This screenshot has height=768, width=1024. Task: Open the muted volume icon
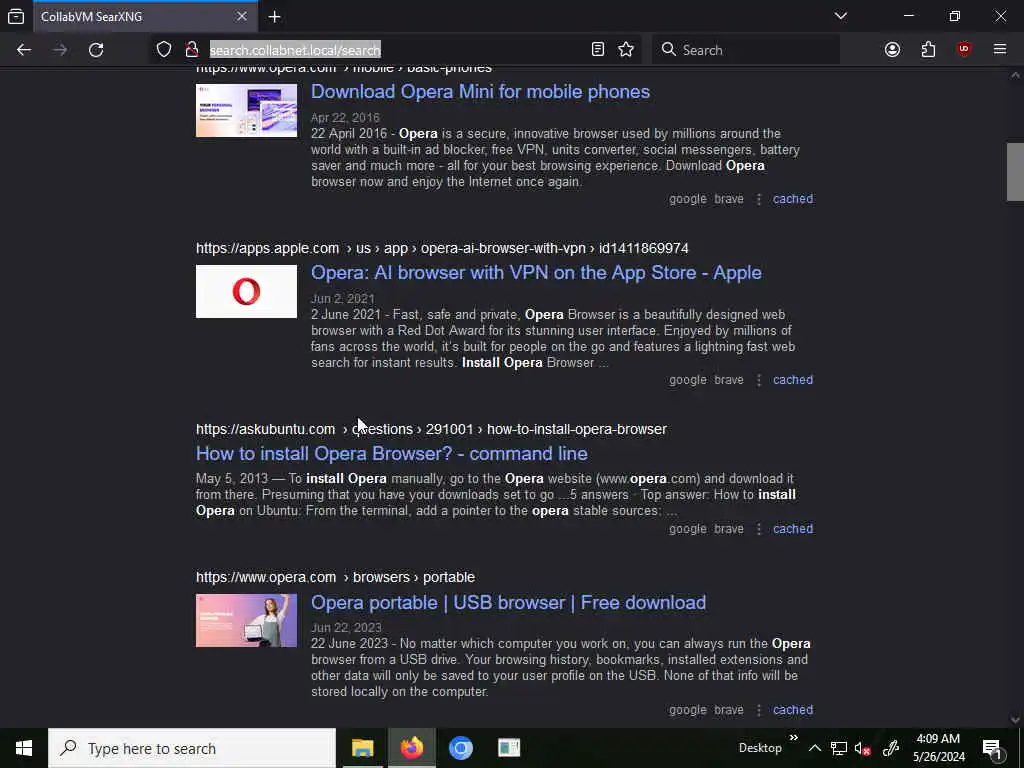863,748
